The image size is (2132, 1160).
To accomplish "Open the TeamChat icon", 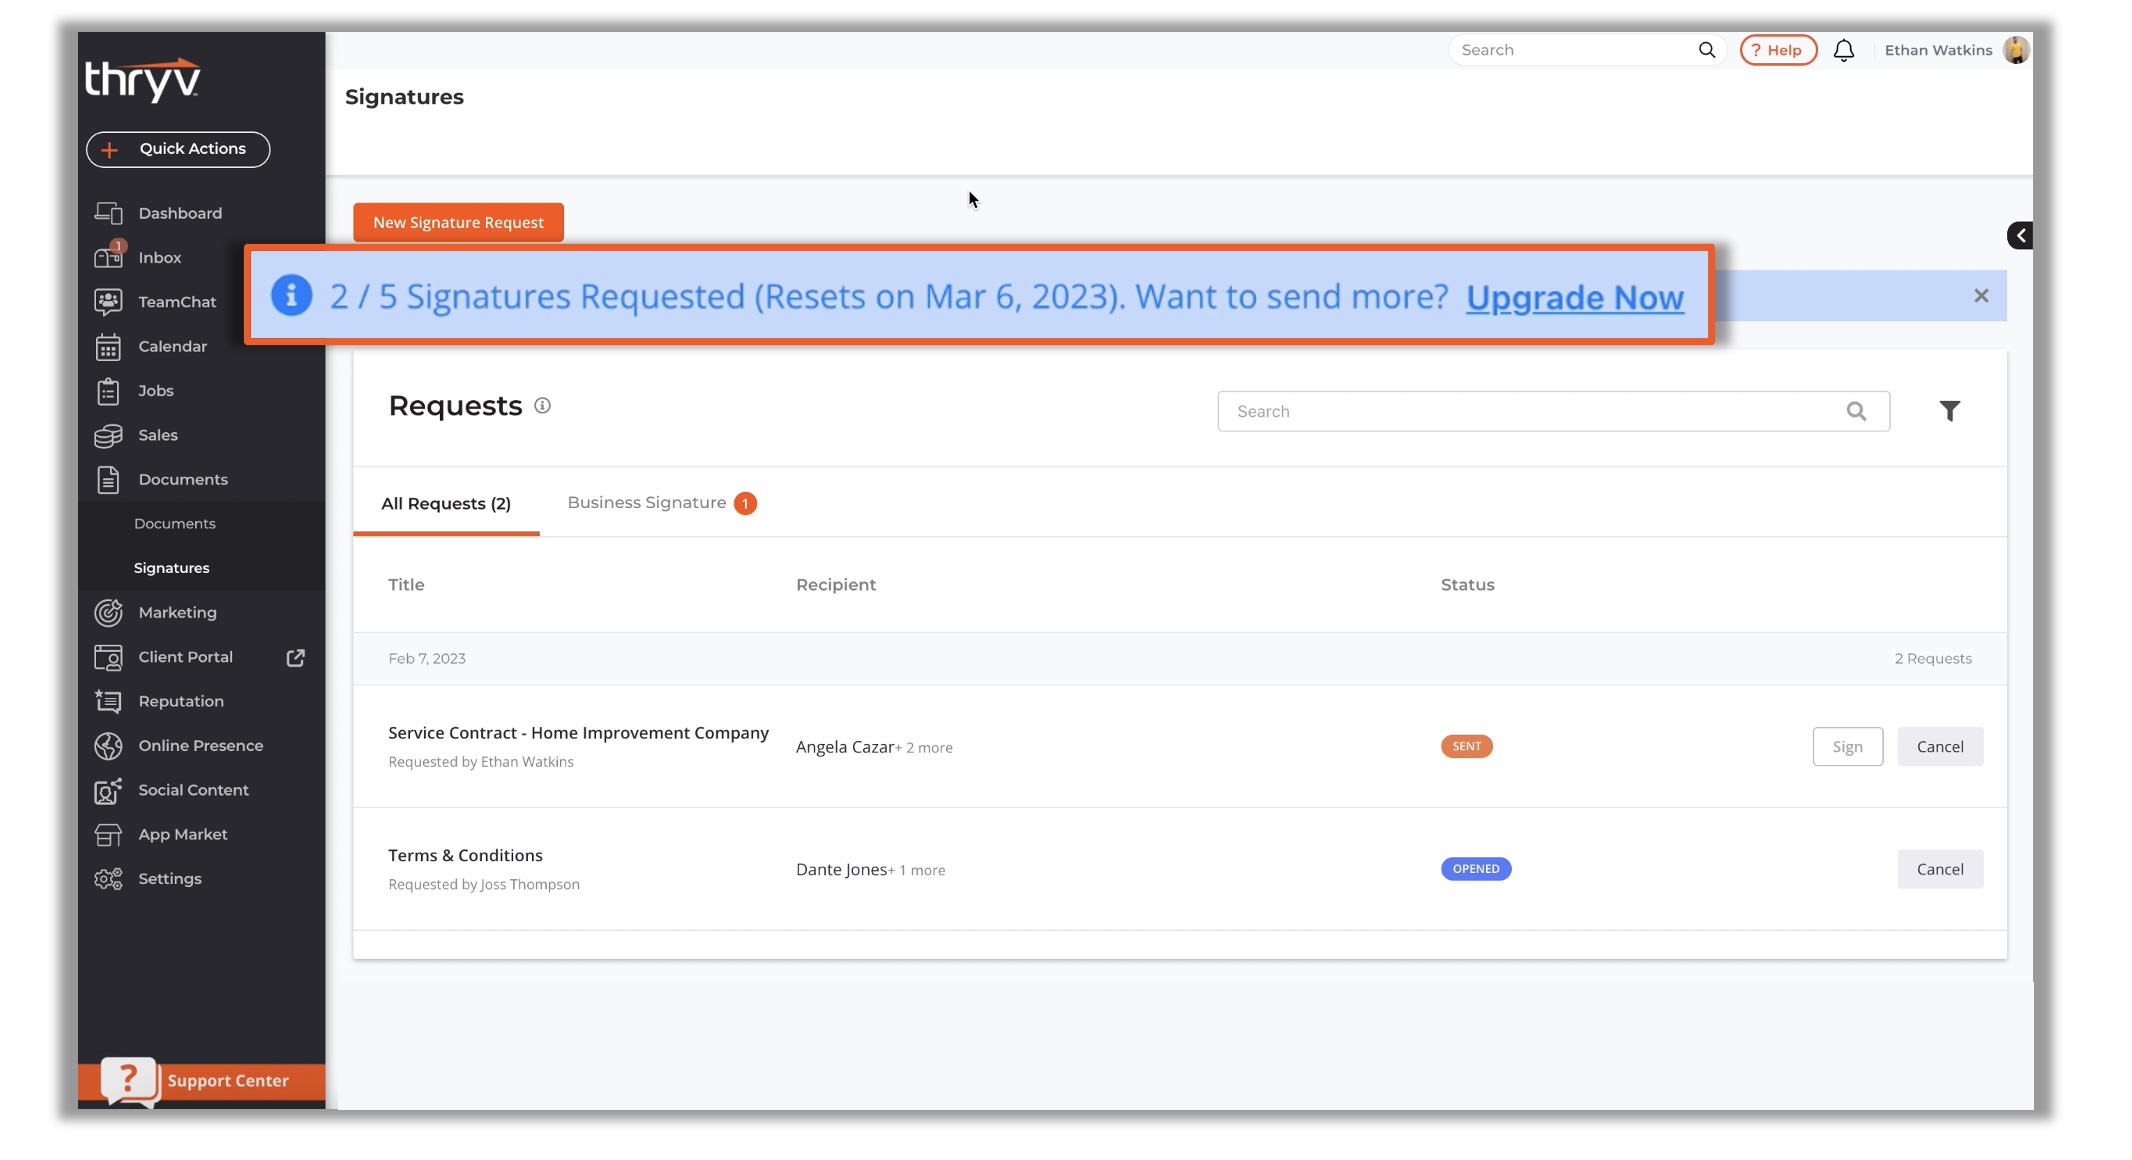I will click(108, 302).
